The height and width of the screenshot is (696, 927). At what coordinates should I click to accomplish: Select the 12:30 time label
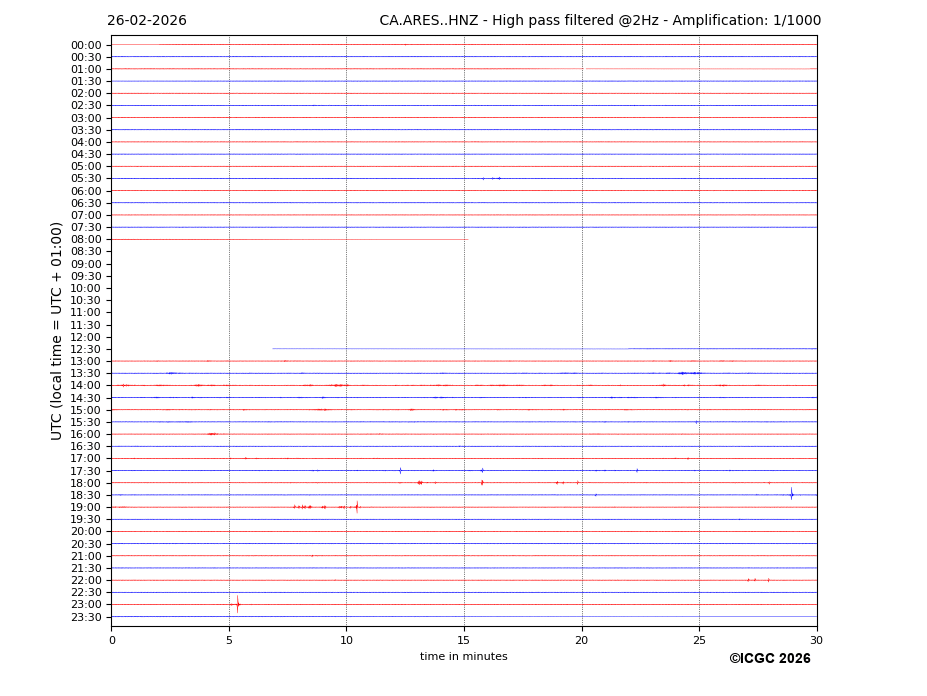(x=86, y=349)
